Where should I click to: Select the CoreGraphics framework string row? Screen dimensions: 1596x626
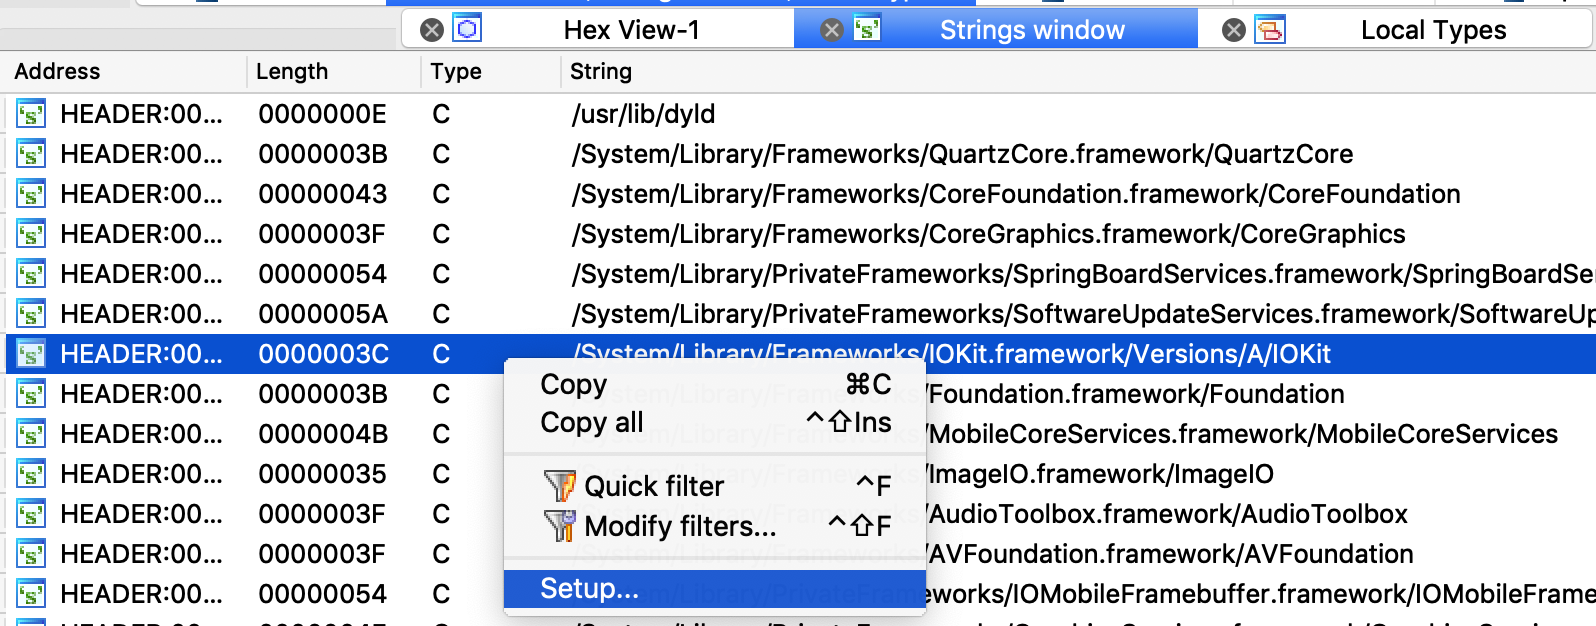coord(988,234)
